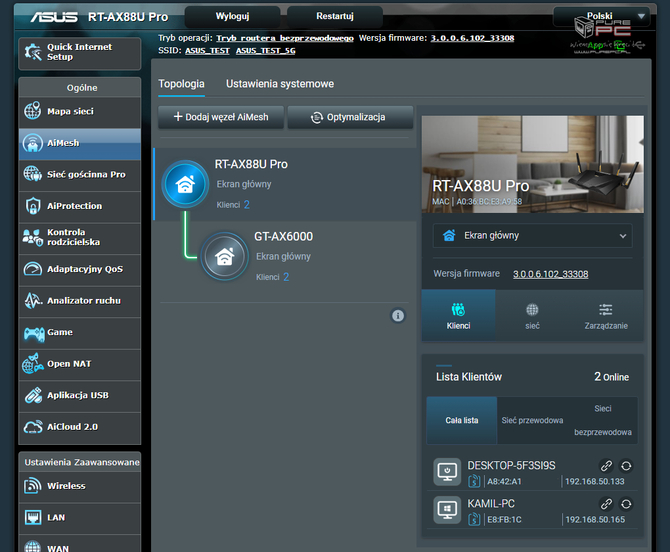Select the Cała lista filter

click(x=462, y=420)
